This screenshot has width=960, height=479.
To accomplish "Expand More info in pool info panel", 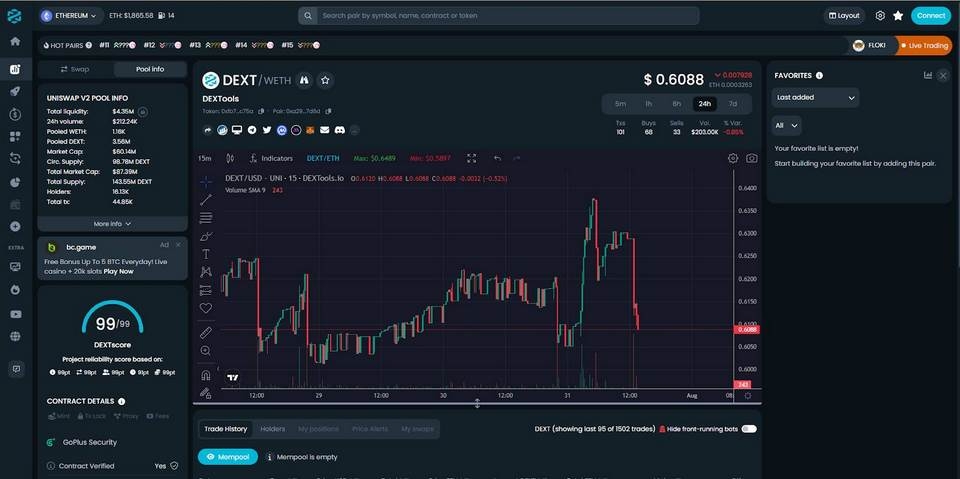I will tap(112, 224).
